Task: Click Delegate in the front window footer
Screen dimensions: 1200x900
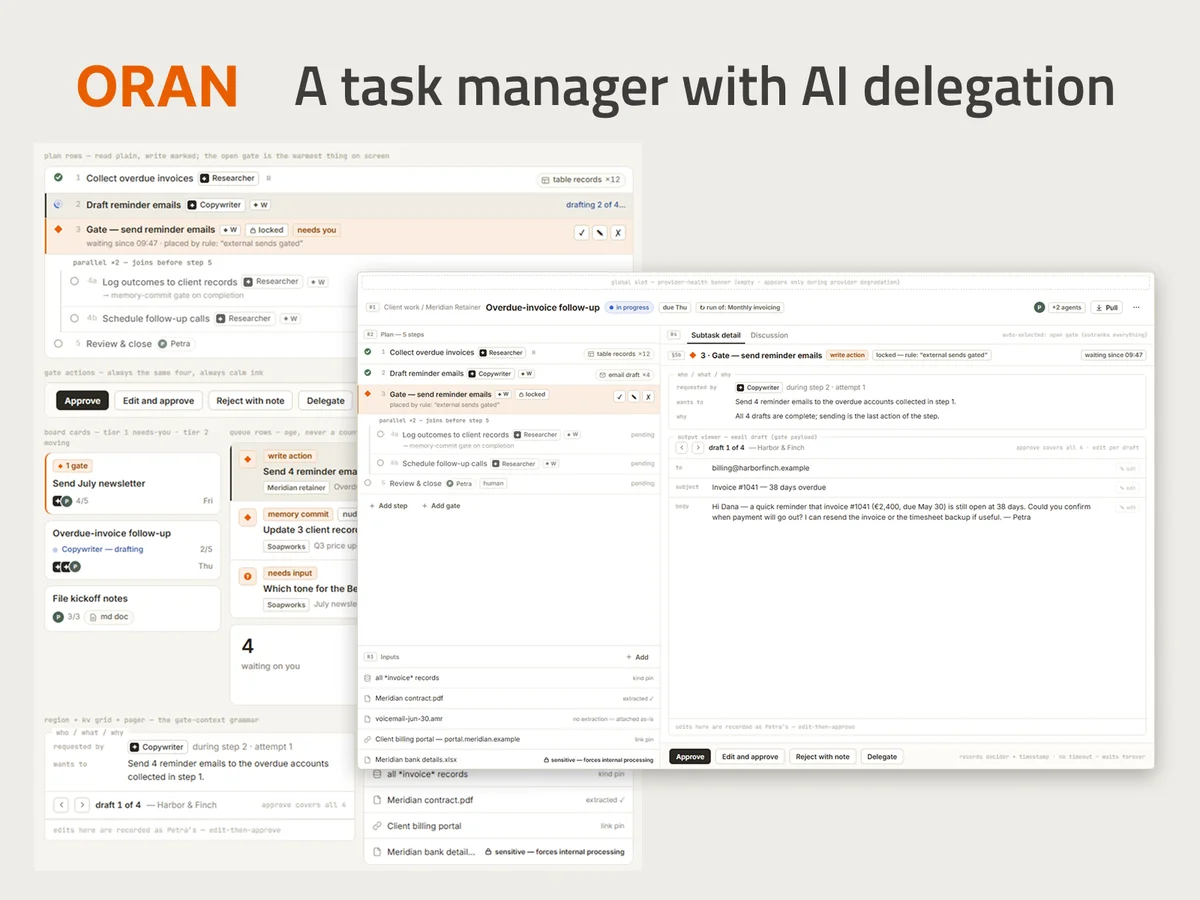Action: (882, 757)
